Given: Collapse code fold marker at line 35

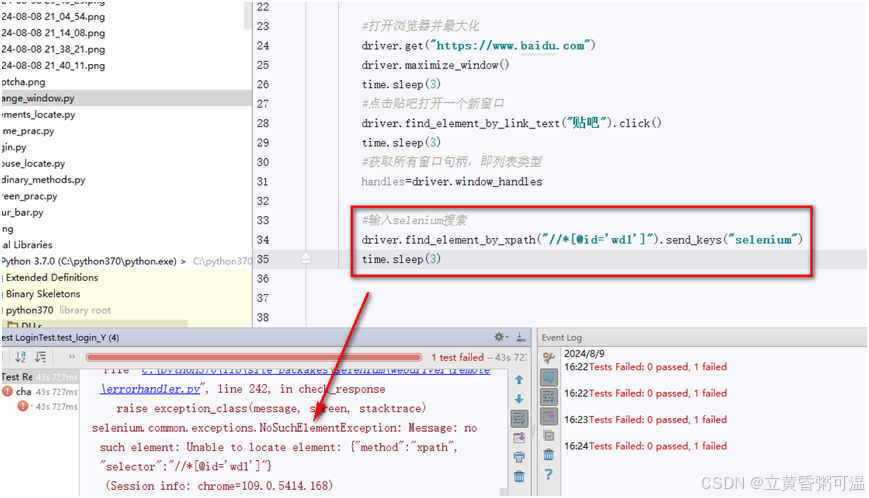Looking at the screenshot, I should click(x=306, y=259).
